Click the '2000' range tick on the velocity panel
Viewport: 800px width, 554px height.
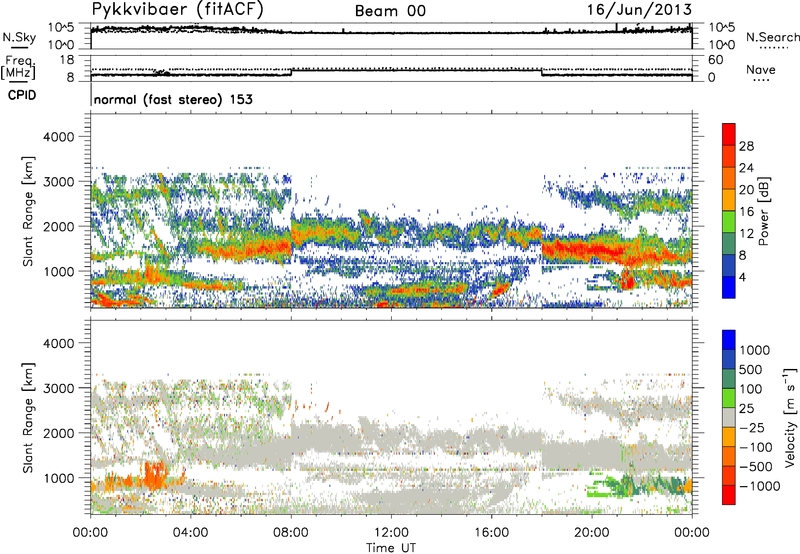click(x=58, y=433)
